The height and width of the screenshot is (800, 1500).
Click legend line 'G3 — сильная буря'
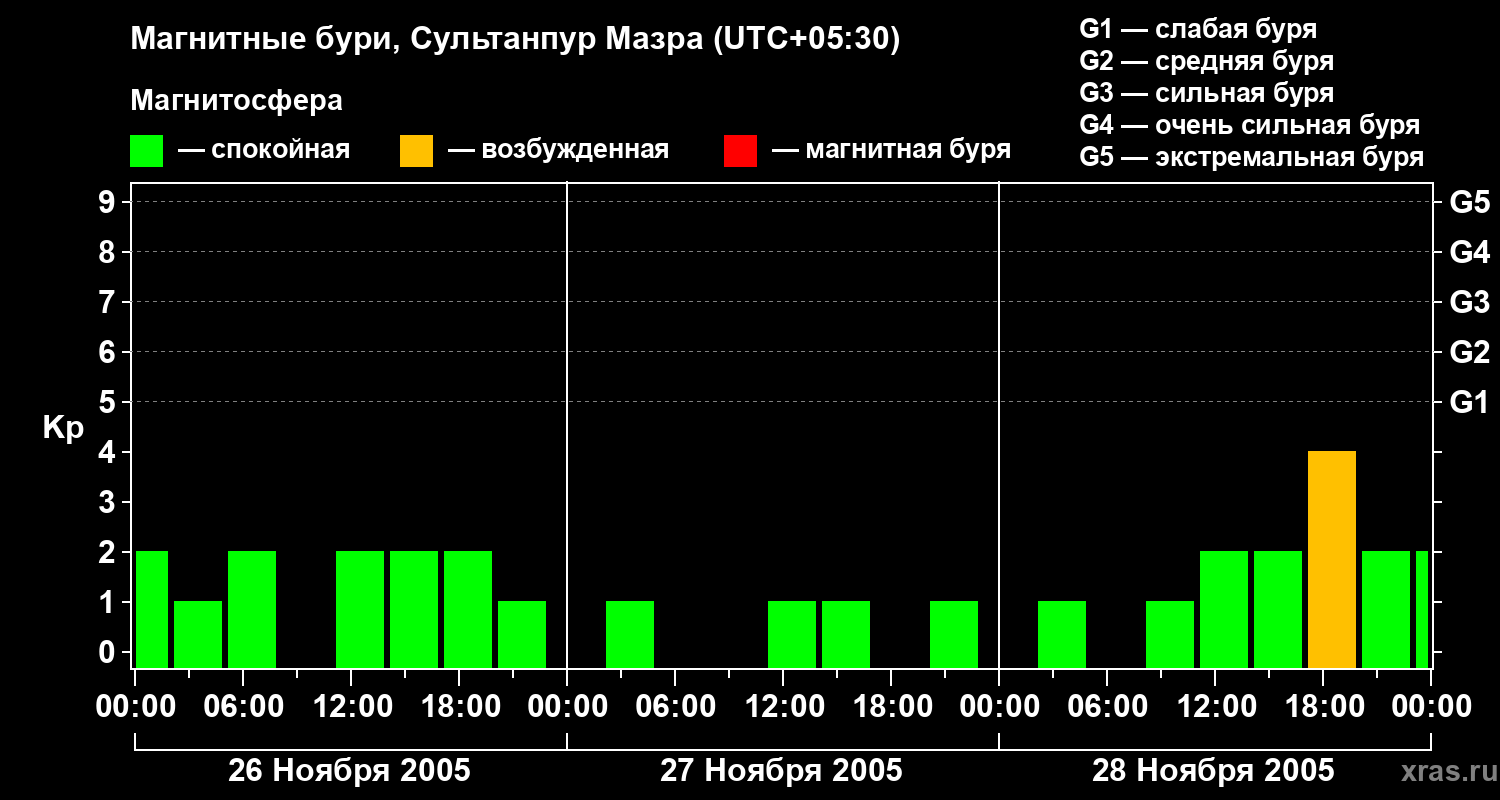point(1207,93)
